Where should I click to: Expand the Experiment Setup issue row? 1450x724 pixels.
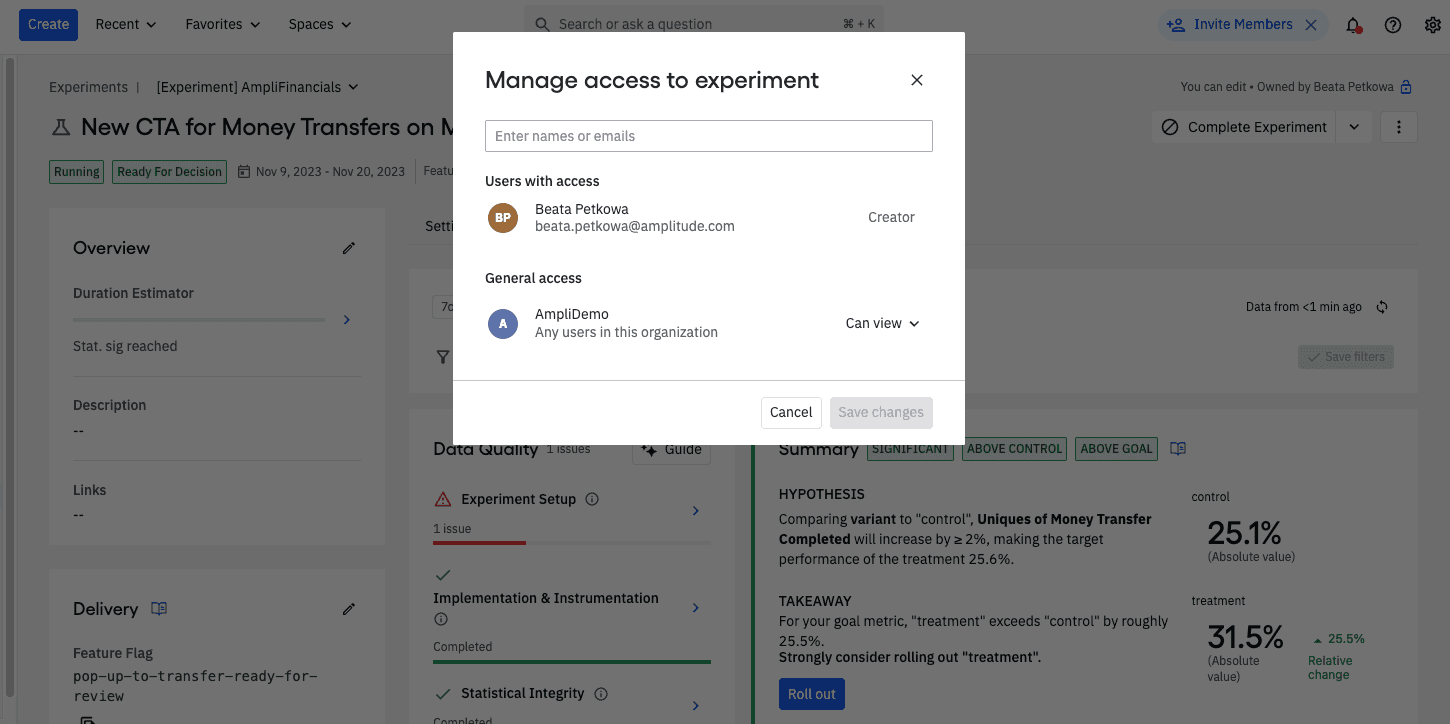tap(696, 511)
